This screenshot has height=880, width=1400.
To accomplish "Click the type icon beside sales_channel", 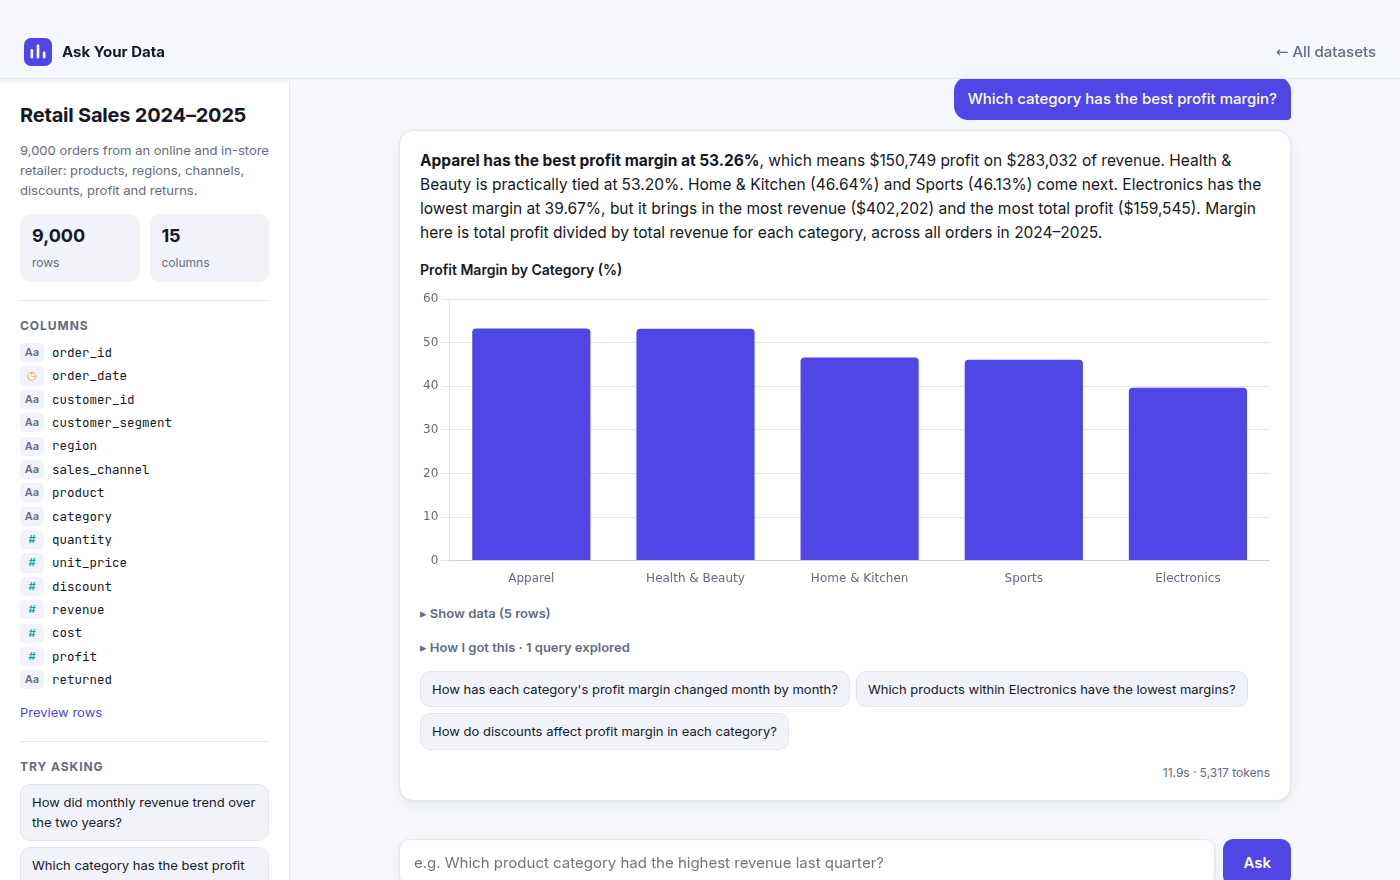I will coord(32,469).
